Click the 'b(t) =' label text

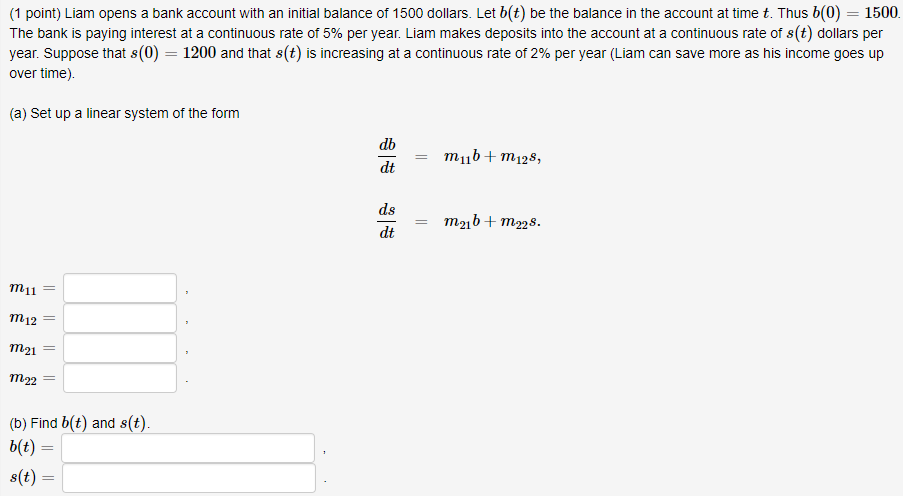pos(31,447)
